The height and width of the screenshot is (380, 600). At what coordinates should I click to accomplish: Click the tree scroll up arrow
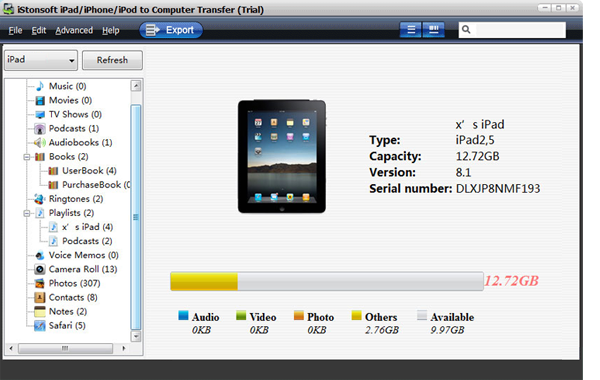(136, 86)
